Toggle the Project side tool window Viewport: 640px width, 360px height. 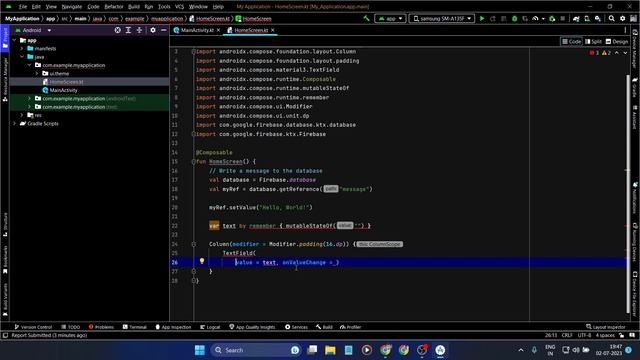5,38
